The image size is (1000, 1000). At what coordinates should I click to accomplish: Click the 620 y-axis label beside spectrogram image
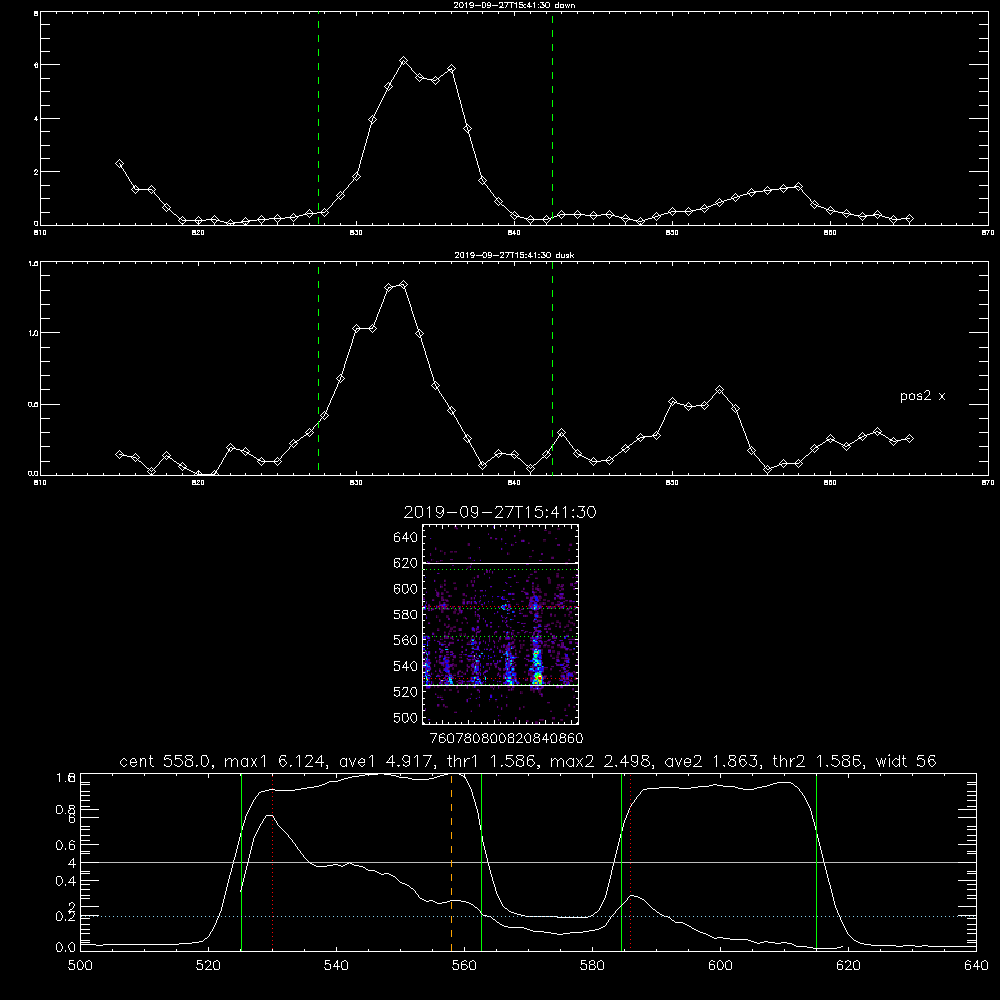(x=406, y=563)
